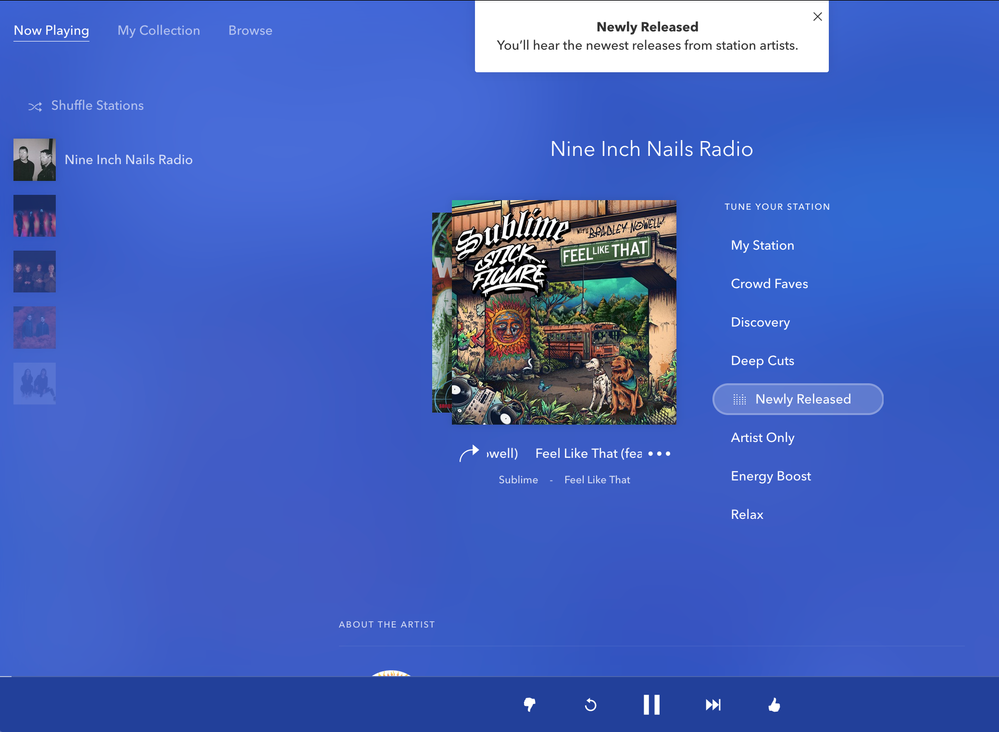The width and height of the screenshot is (999, 732).
Task: Click the Sublime artist link
Action: (x=518, y=480)
